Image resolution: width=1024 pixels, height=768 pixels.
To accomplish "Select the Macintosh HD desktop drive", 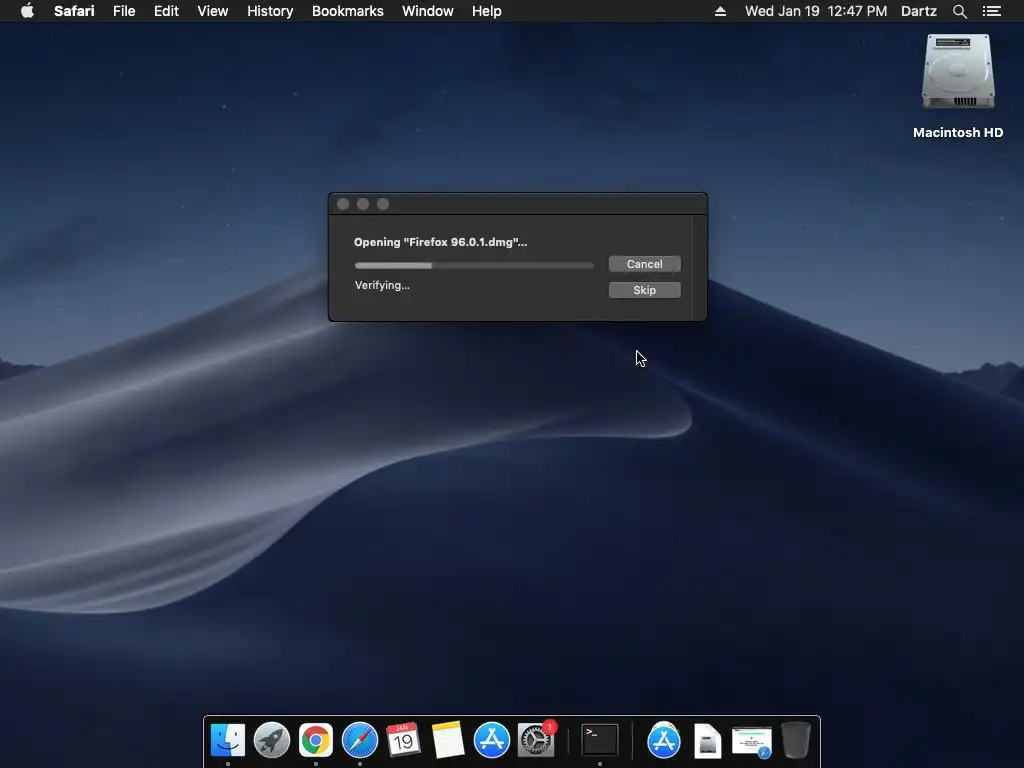I will (958, 86).
